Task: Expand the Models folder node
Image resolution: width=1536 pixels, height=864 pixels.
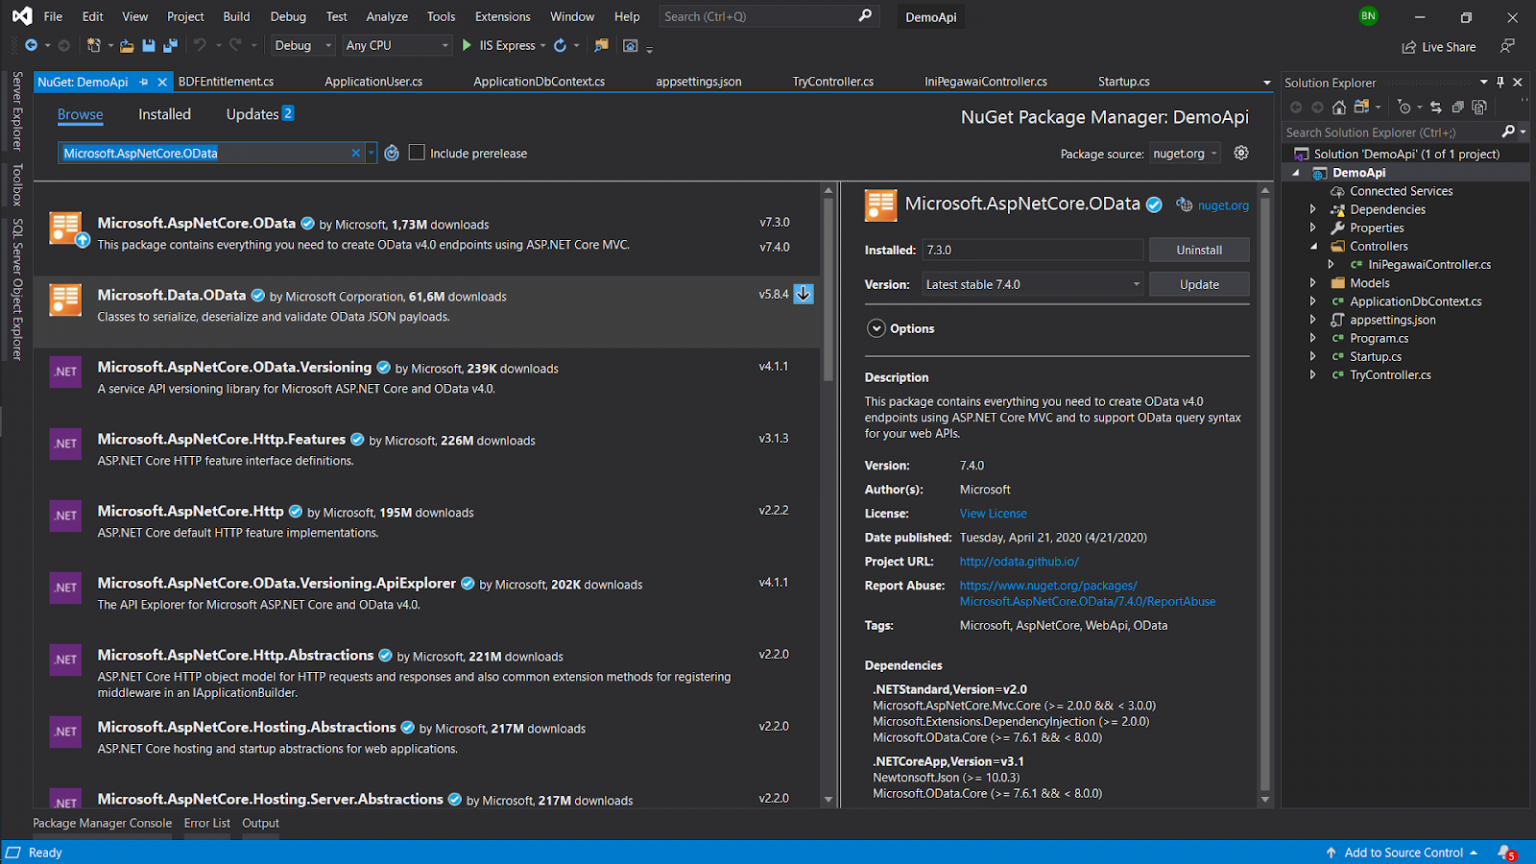Action: tap(1313, 283)
